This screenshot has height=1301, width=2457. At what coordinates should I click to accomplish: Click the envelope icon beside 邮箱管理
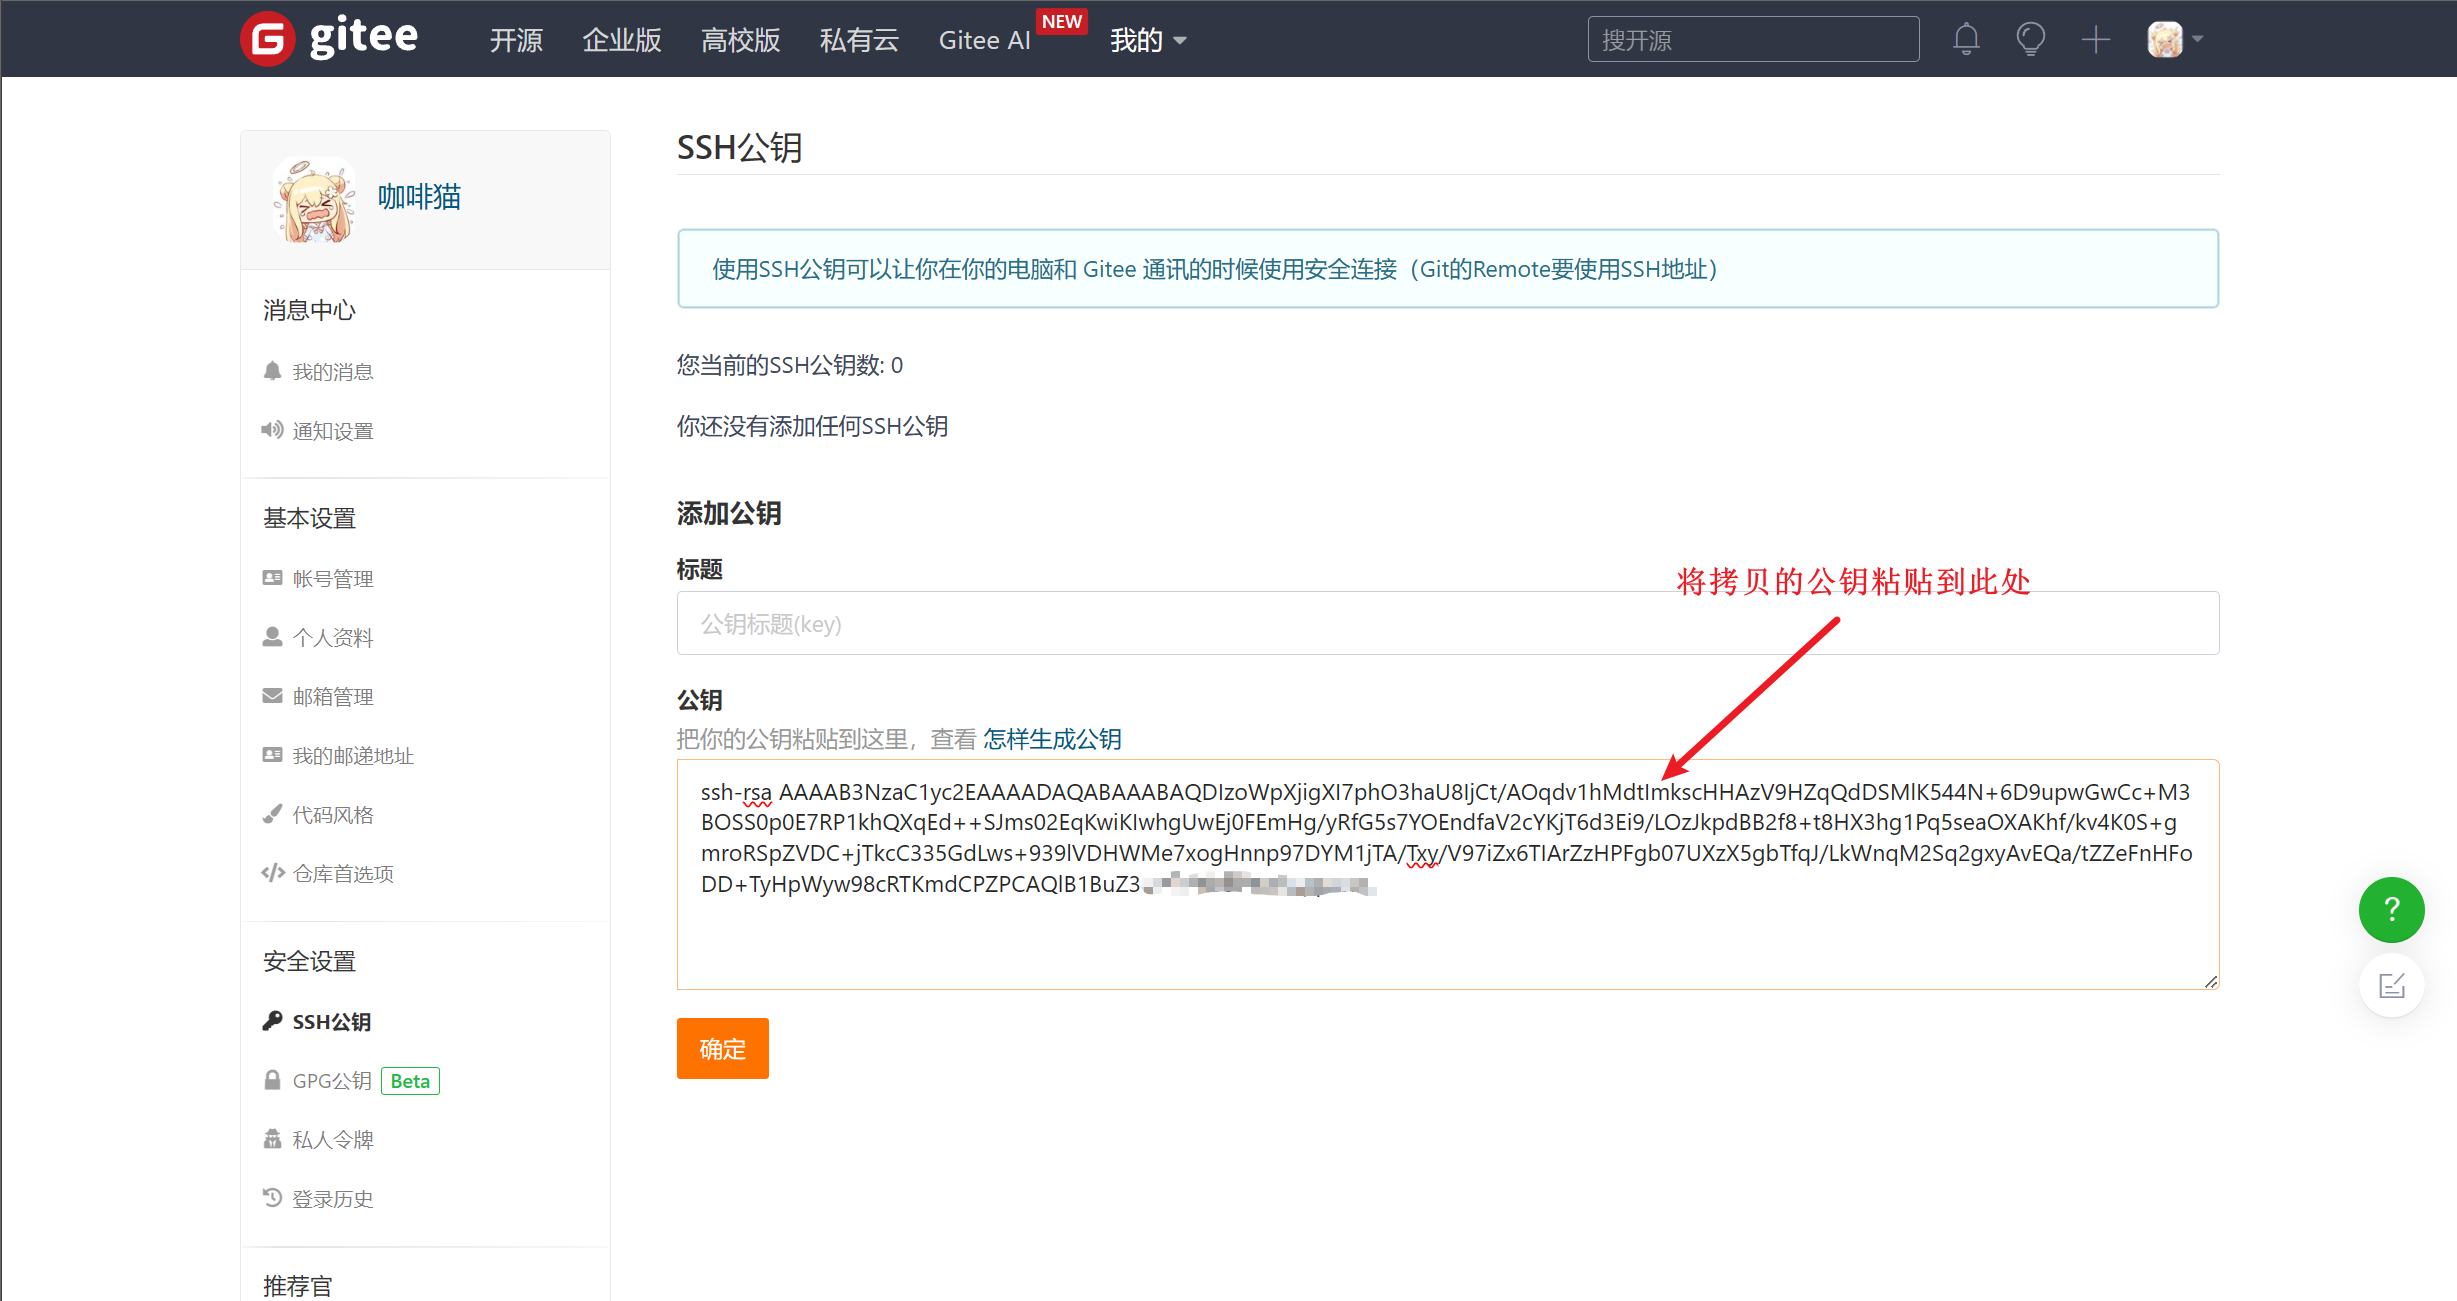point(272,696)
